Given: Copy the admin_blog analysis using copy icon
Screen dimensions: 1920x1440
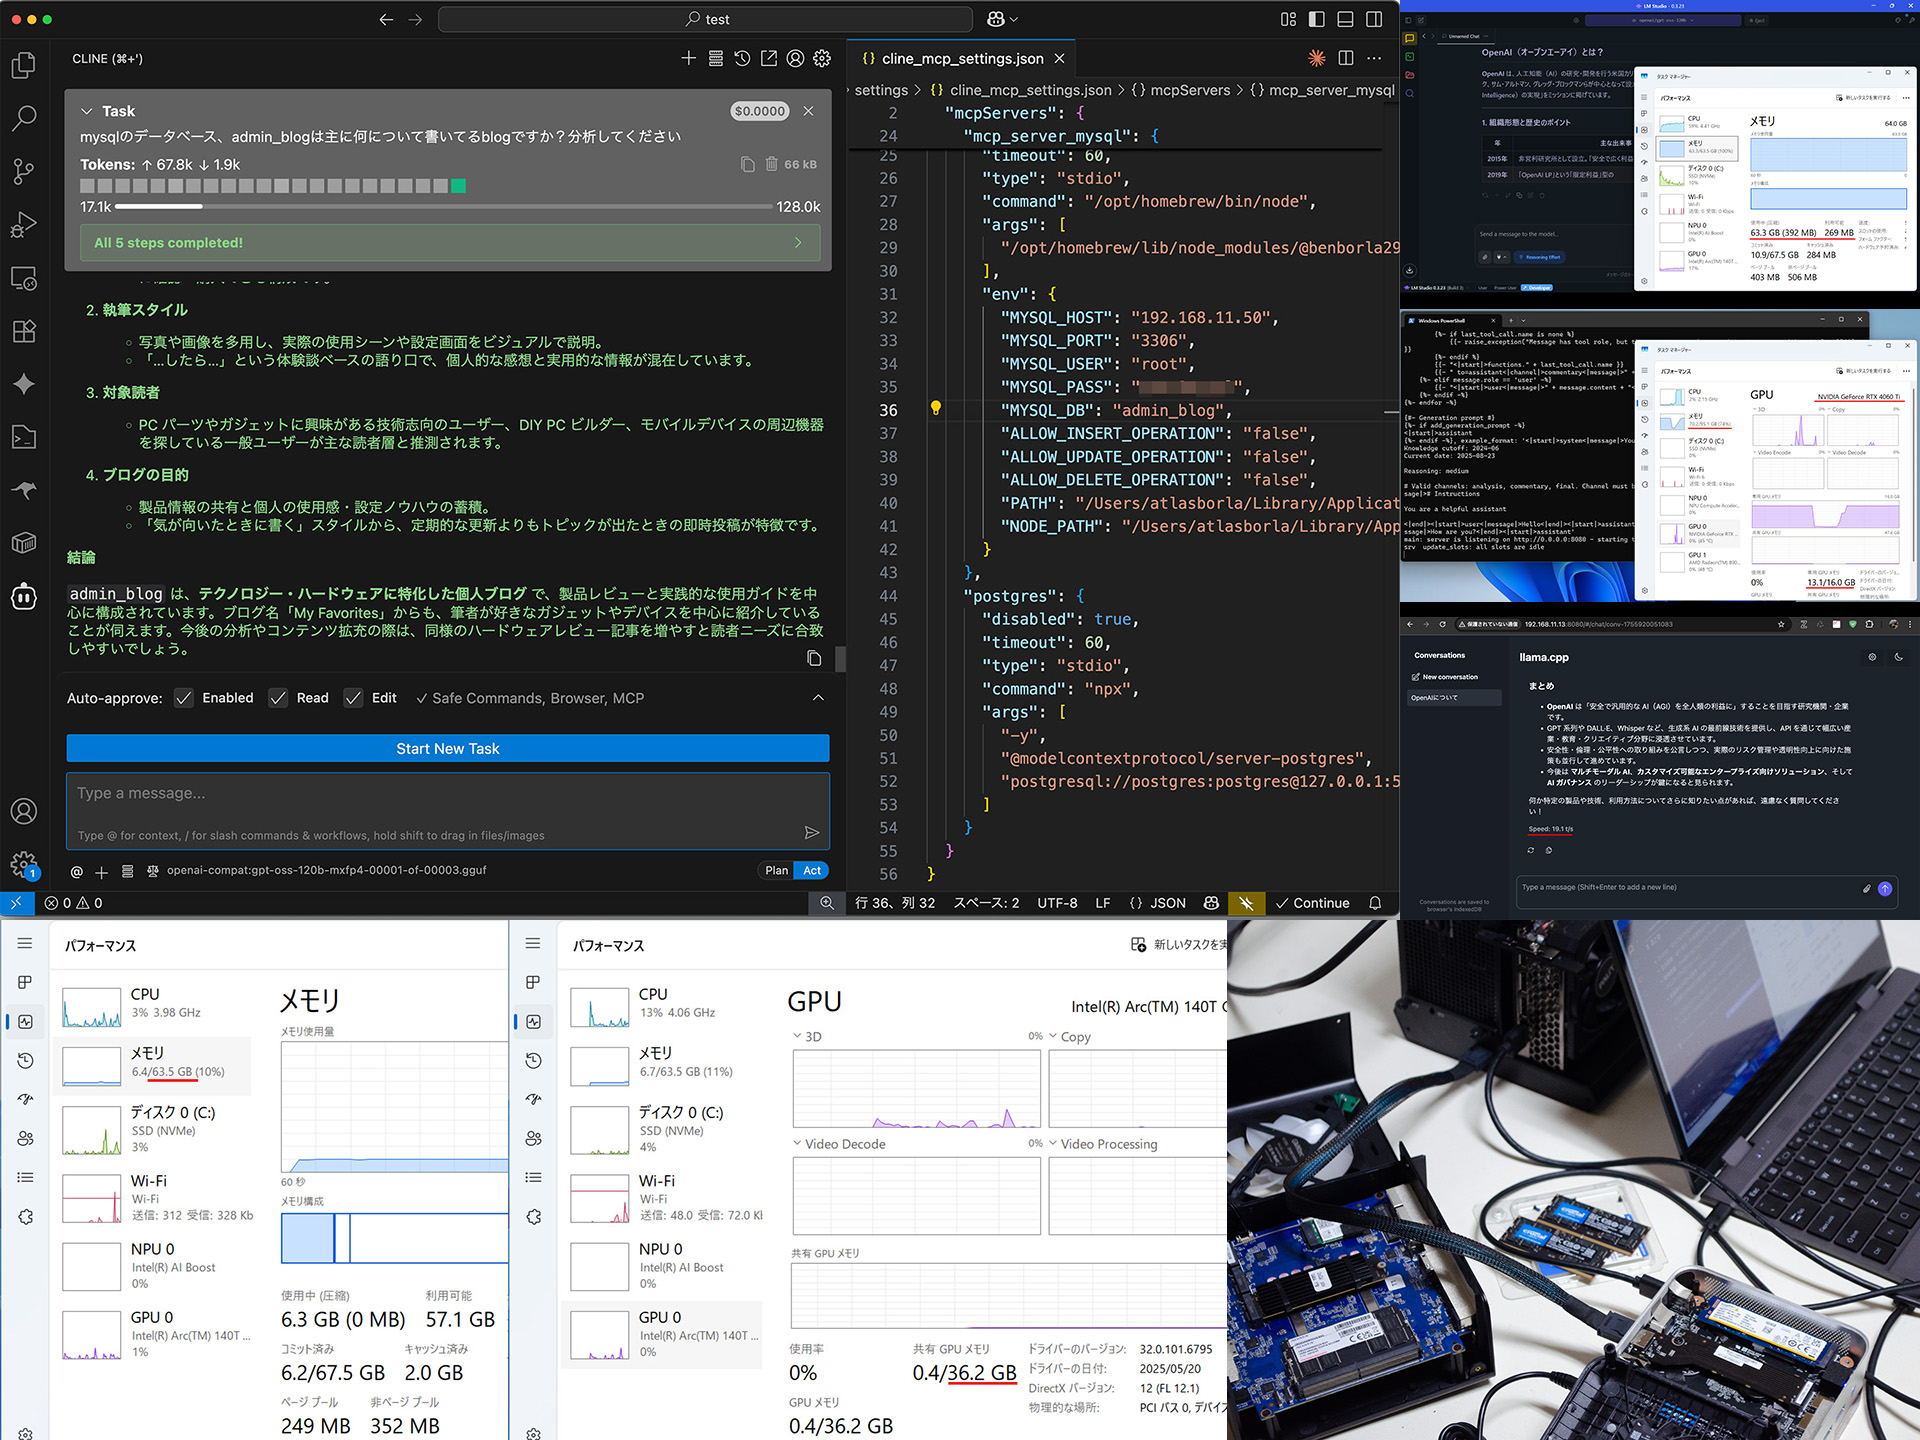Looking at the screenshot, I should [814, 658].
